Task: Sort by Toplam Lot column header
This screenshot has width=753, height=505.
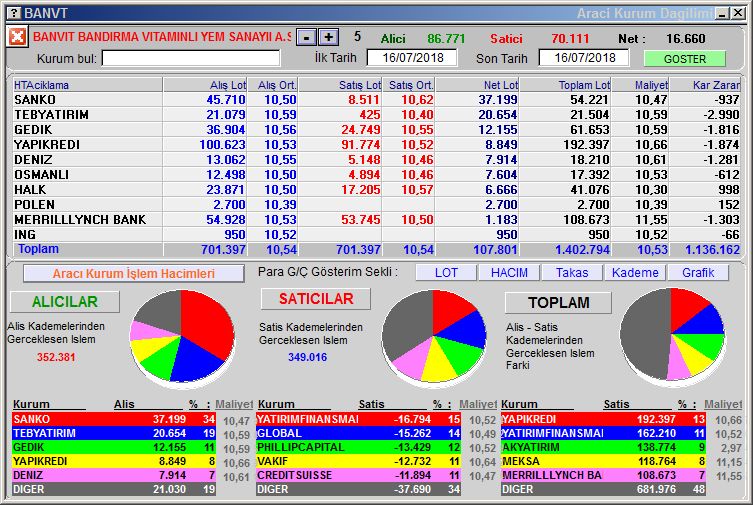Action: coord(565,85)
